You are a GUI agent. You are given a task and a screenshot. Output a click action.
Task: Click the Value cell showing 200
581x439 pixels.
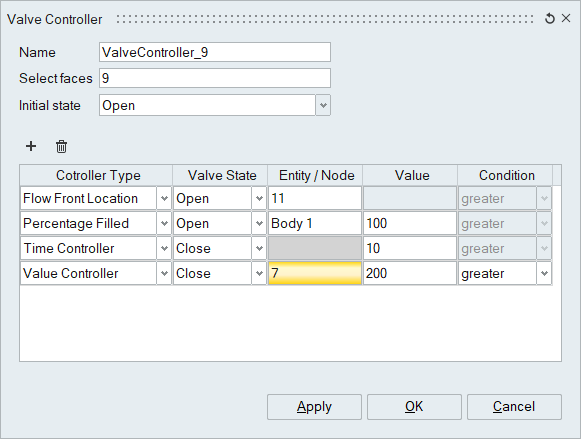(410, 273)
